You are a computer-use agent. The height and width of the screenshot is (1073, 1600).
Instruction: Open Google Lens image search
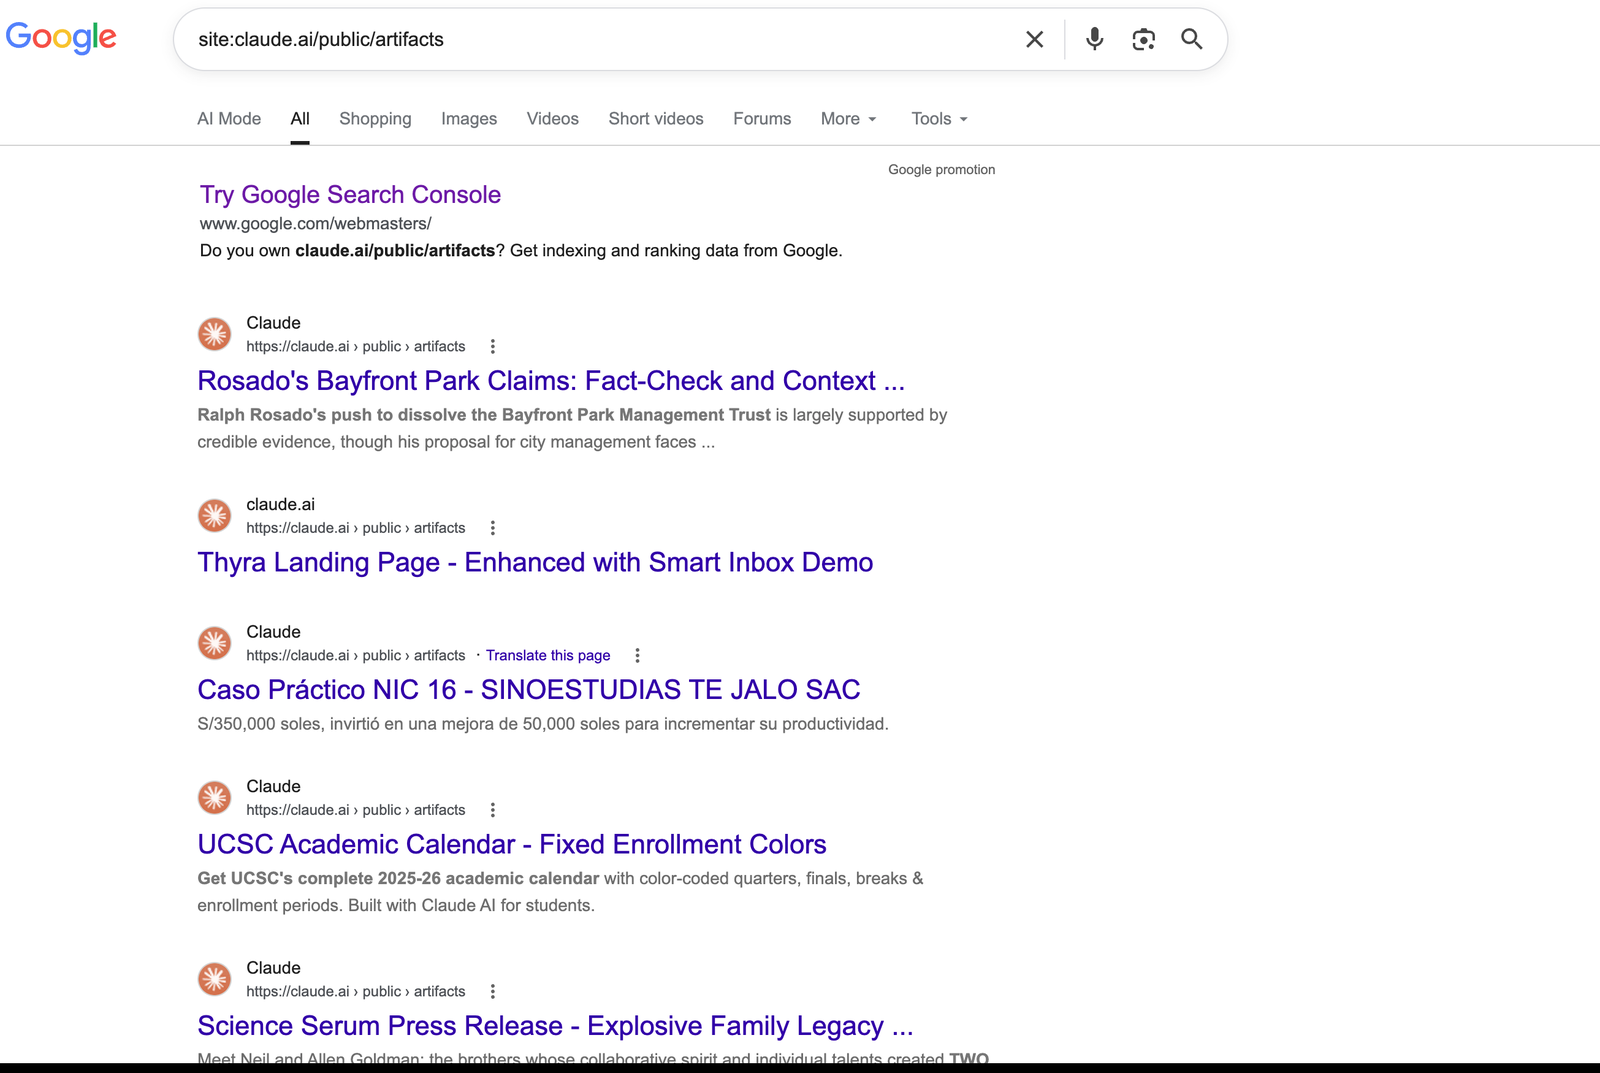tap(1143, 39)
